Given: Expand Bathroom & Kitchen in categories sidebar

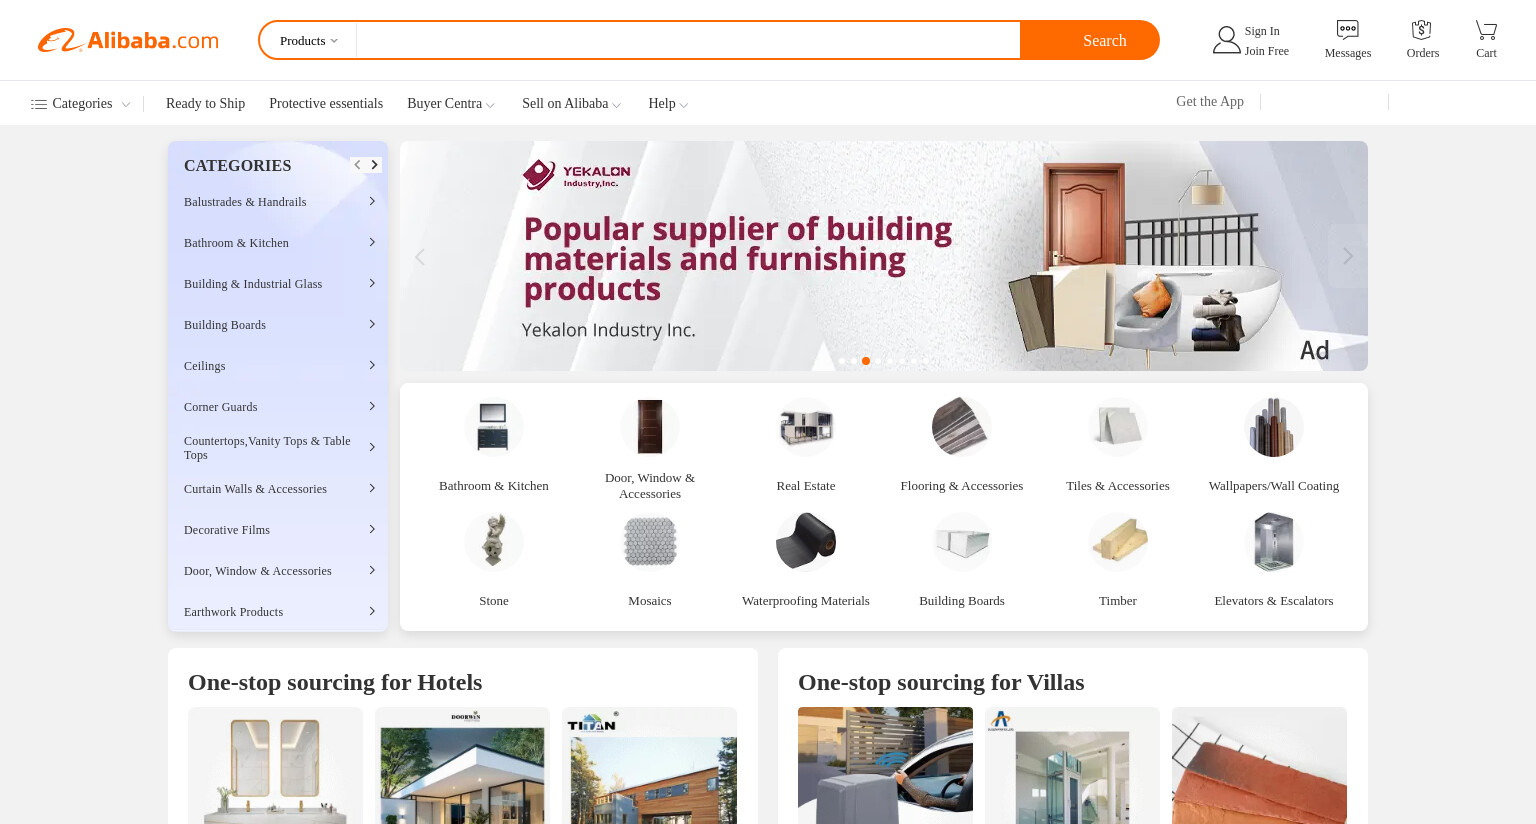Looking at the screenshot, I should click(277, 243).
